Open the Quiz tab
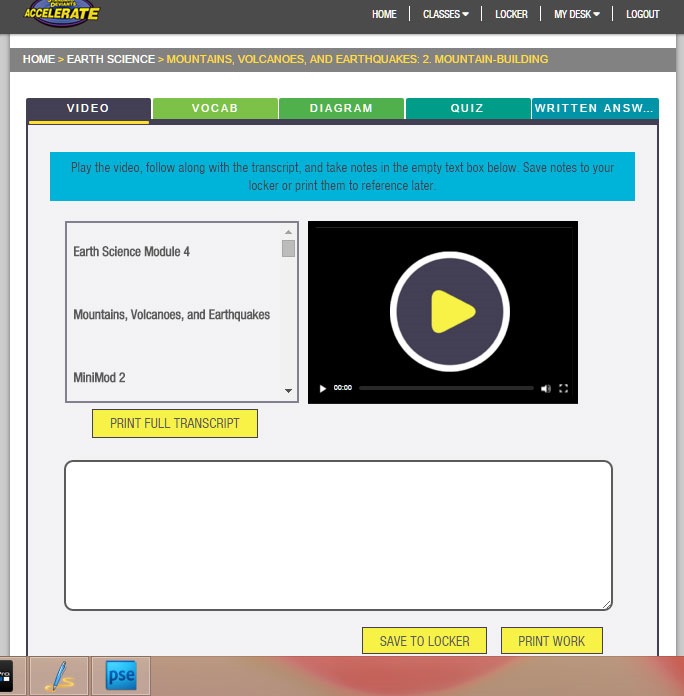Screen dimensions: 684x696 coord(467,108)
